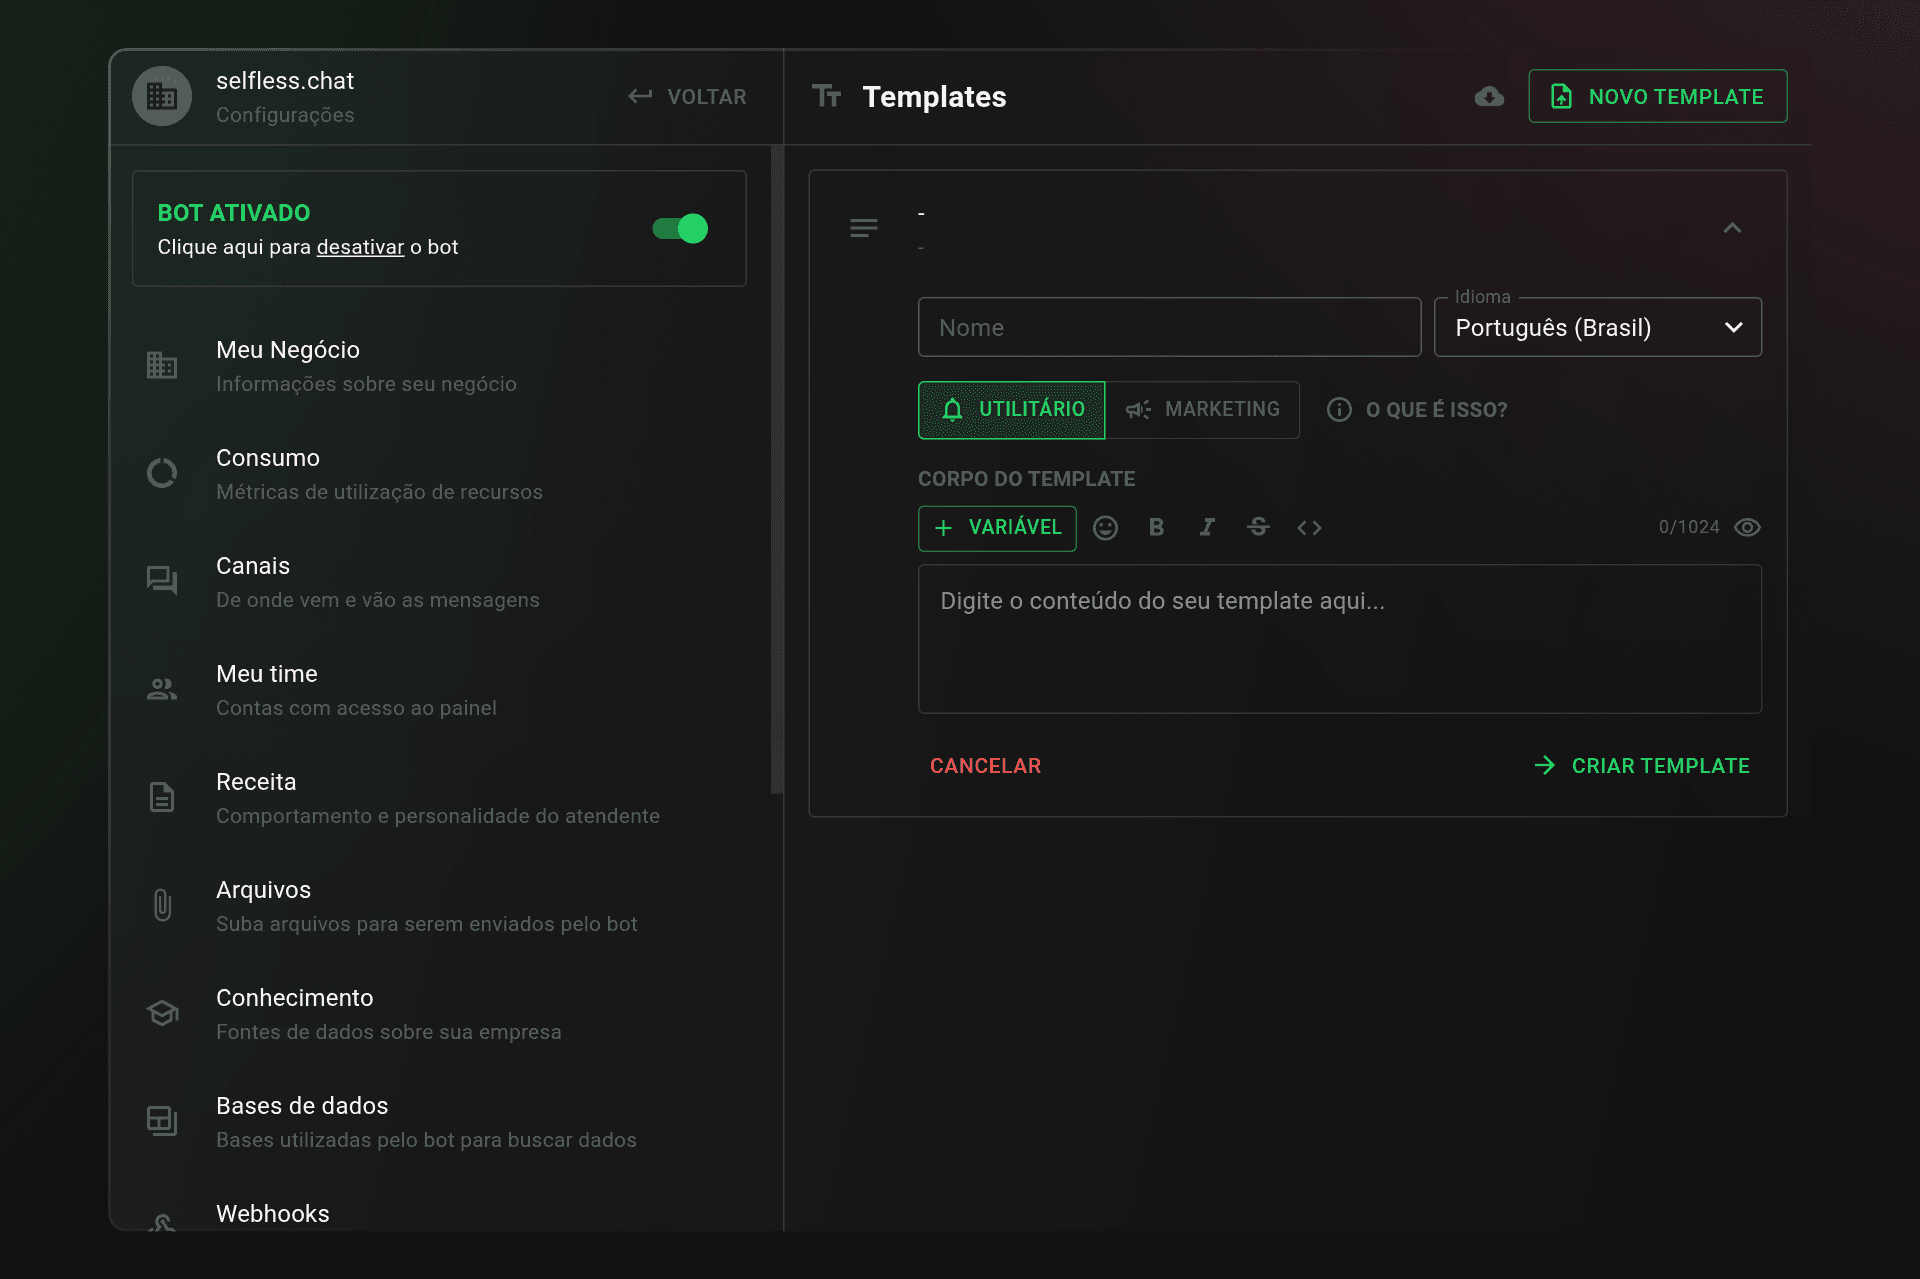Image resolution: width=1920 pixels, height=1279 pixels.
Task: Apply bold formatting to template text
Action: [x=1156, y=528]
